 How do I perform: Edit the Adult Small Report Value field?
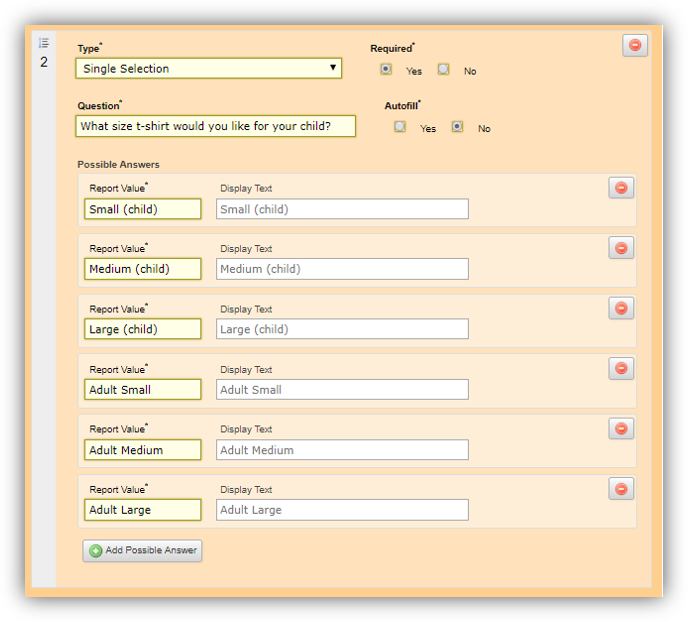(142, 390)
